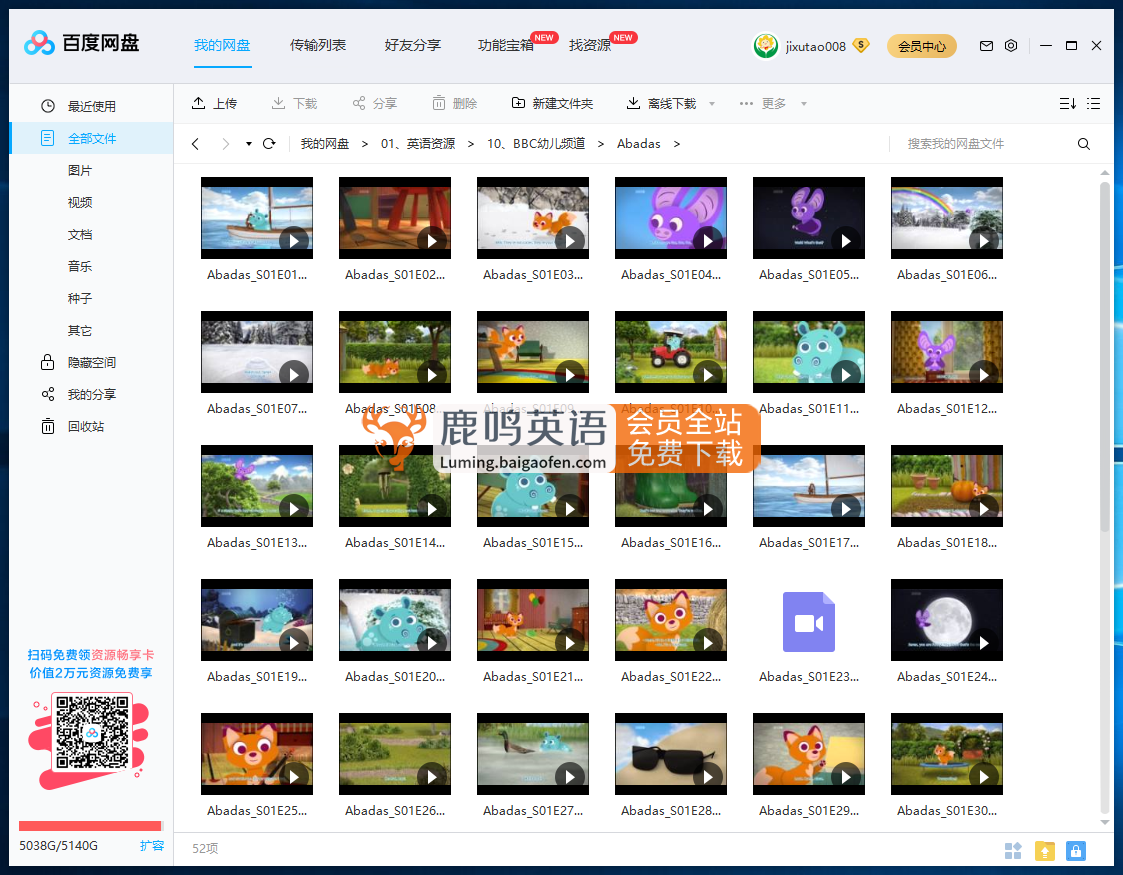Select the Abadas_S01E06 video thumbnail
This screenshot has height=875, width=1123.
[x=947, y=218]
